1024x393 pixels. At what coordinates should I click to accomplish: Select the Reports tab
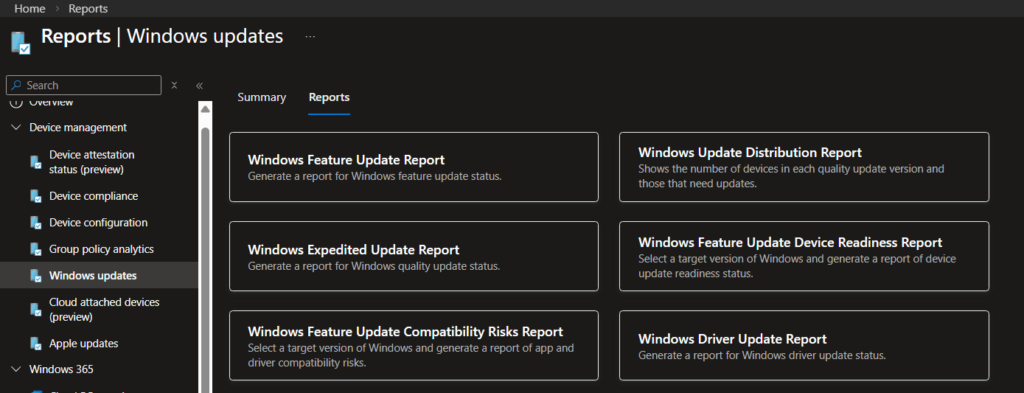pos(329,97)
